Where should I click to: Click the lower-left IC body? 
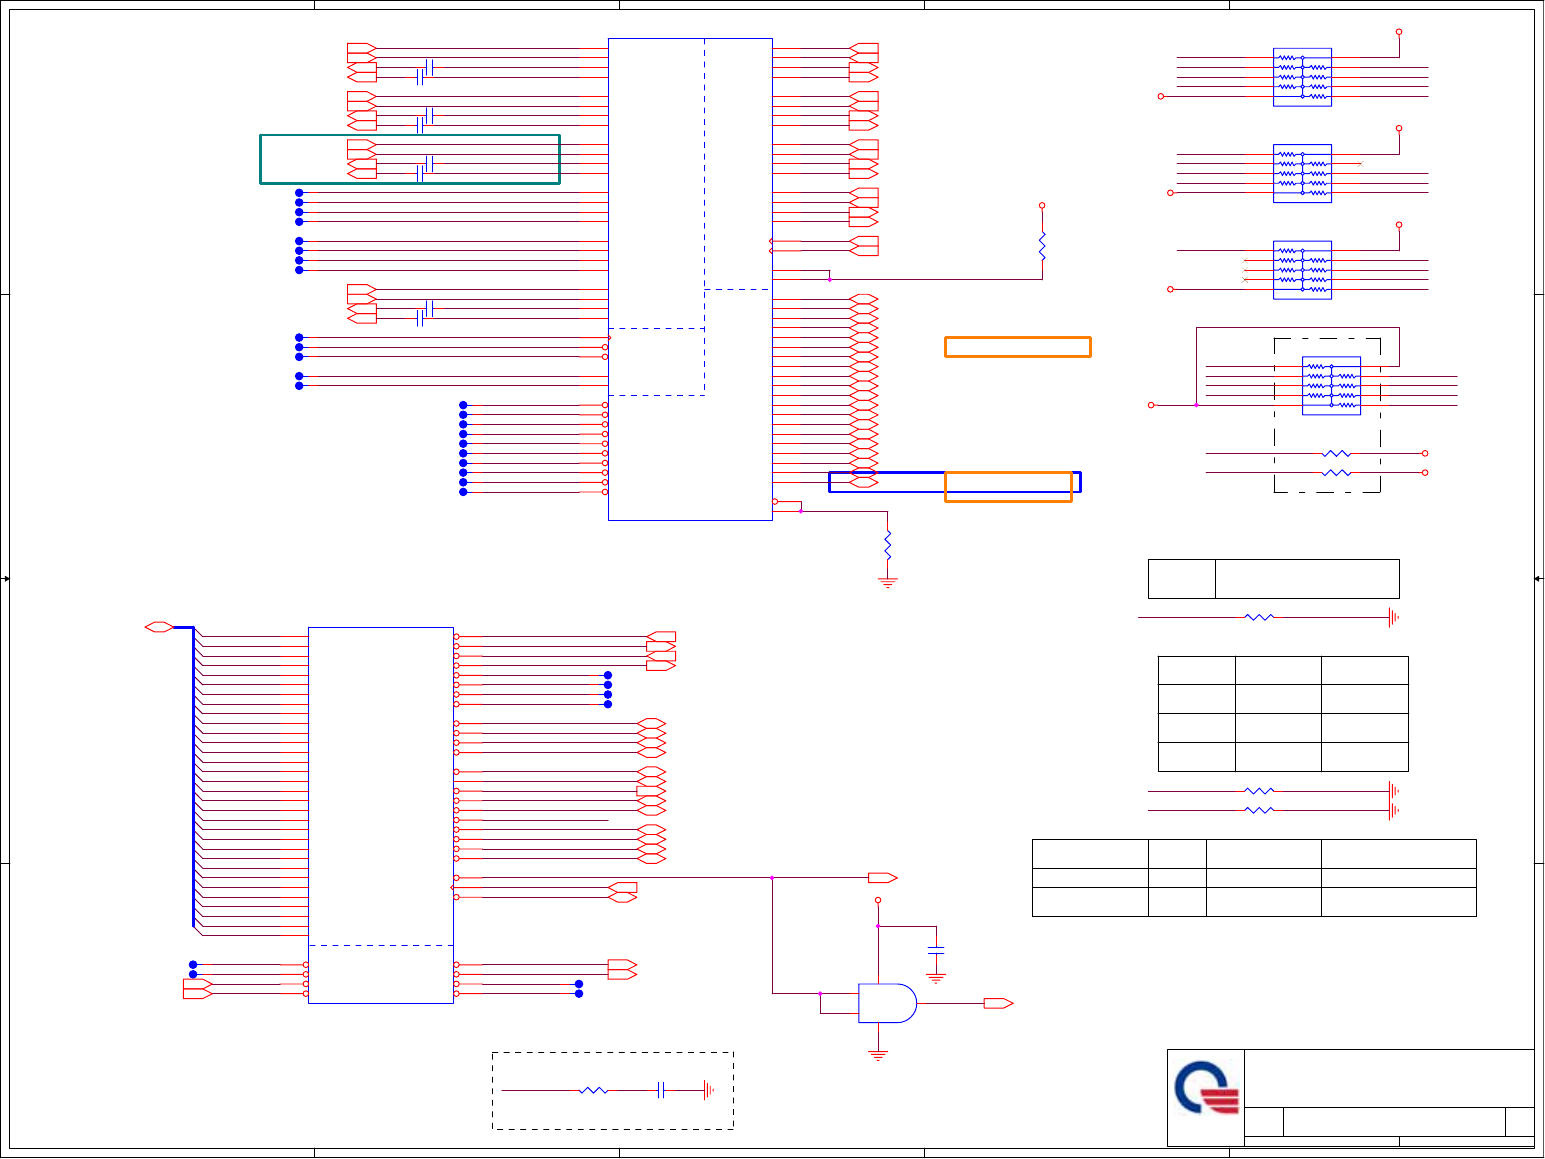pos(381,815)
